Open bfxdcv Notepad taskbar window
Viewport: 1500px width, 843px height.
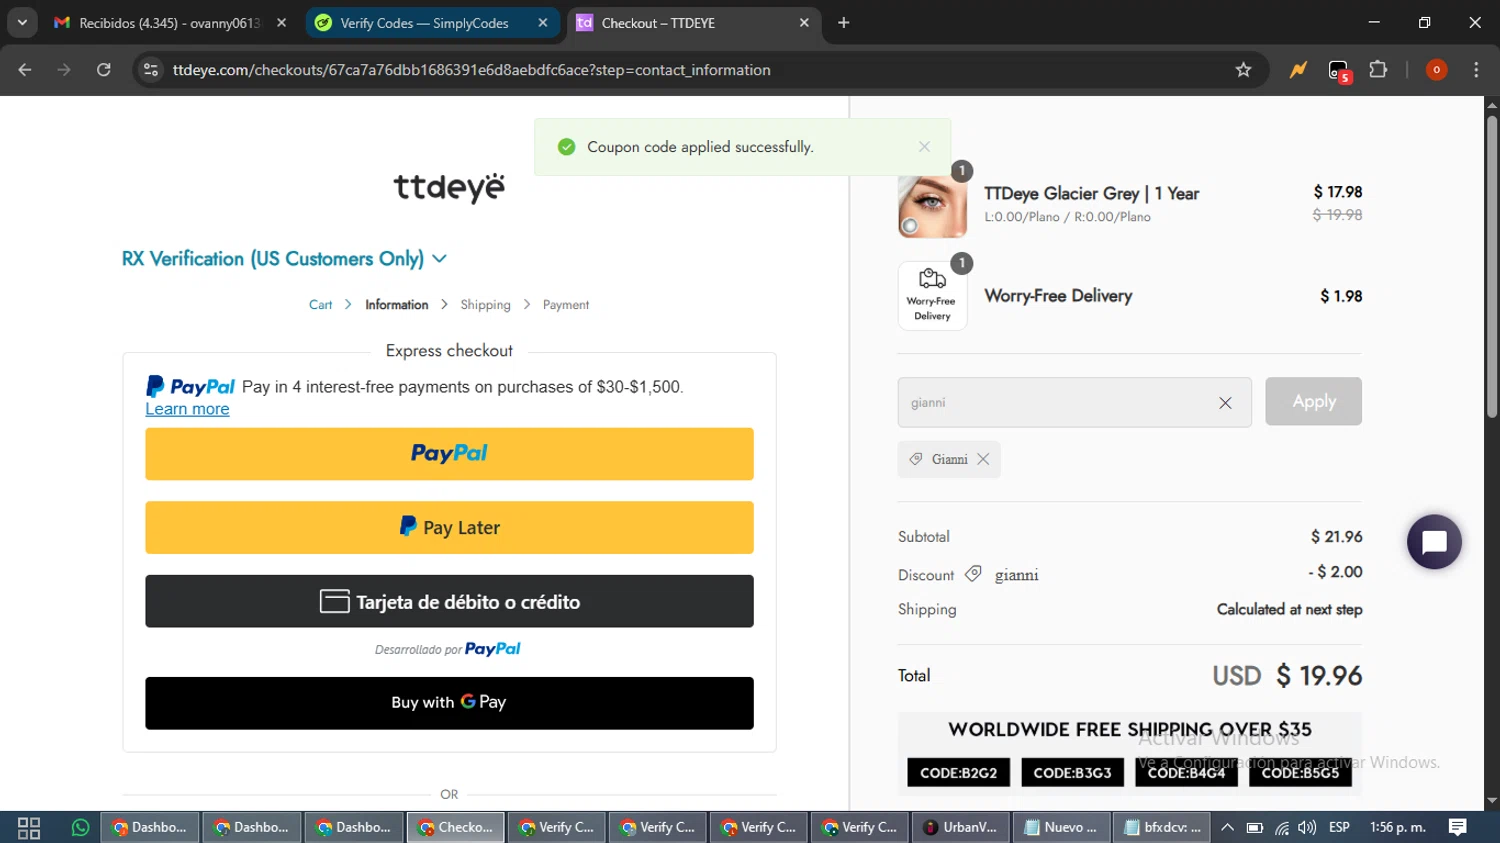pos(1162,828)
